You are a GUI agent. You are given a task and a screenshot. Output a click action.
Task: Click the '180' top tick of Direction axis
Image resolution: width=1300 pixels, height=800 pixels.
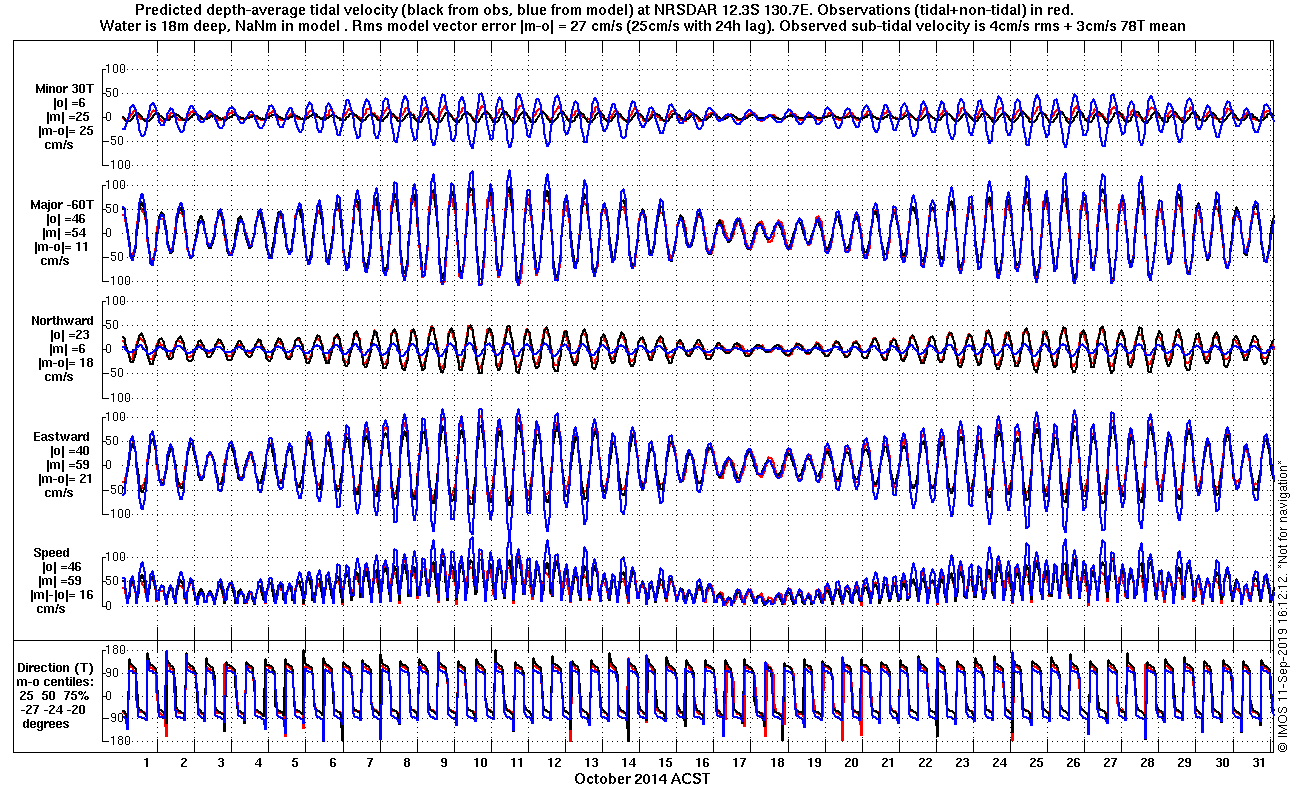tap(114, 650)
